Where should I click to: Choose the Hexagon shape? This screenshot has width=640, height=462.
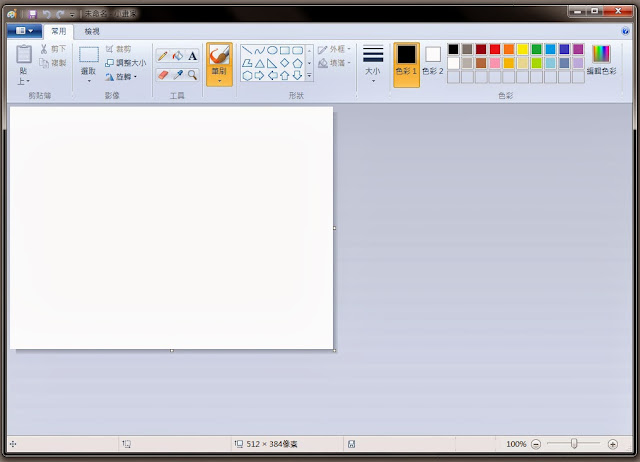tap(247, 76)
